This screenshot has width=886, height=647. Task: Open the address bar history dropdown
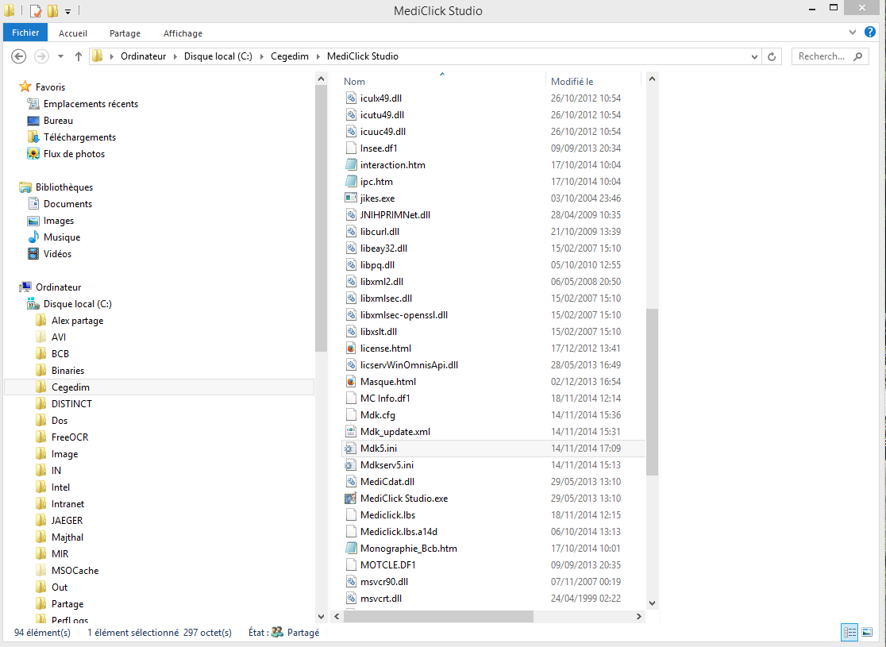754,57
